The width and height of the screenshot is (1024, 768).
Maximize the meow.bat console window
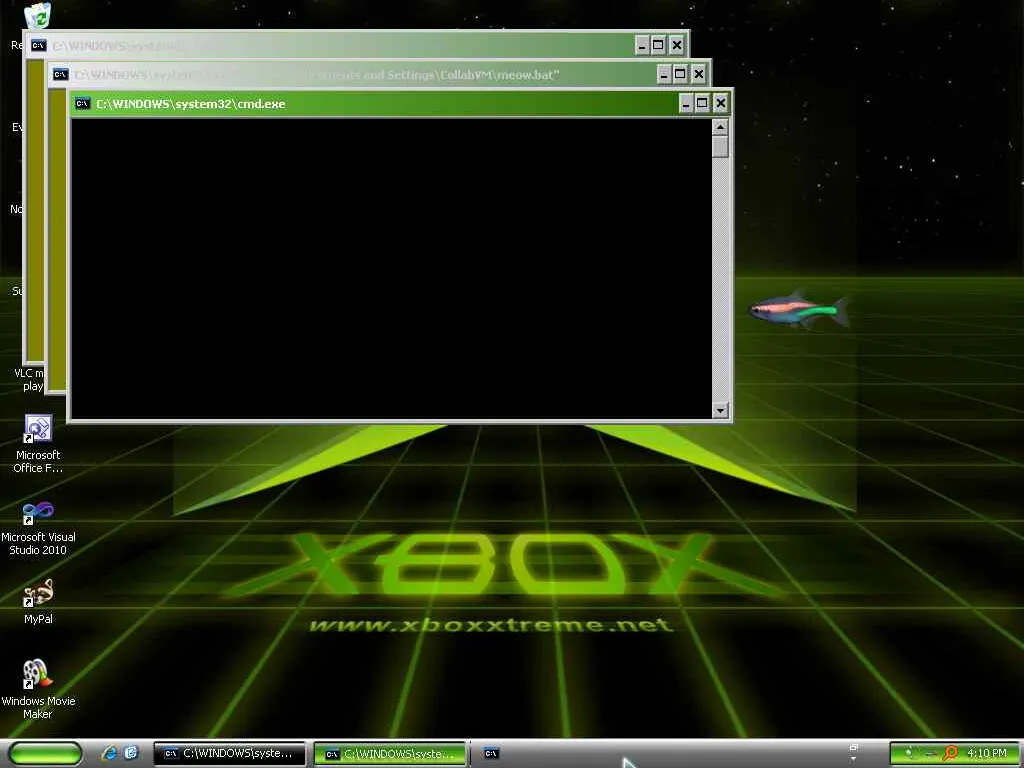click(x=680, y=74)
